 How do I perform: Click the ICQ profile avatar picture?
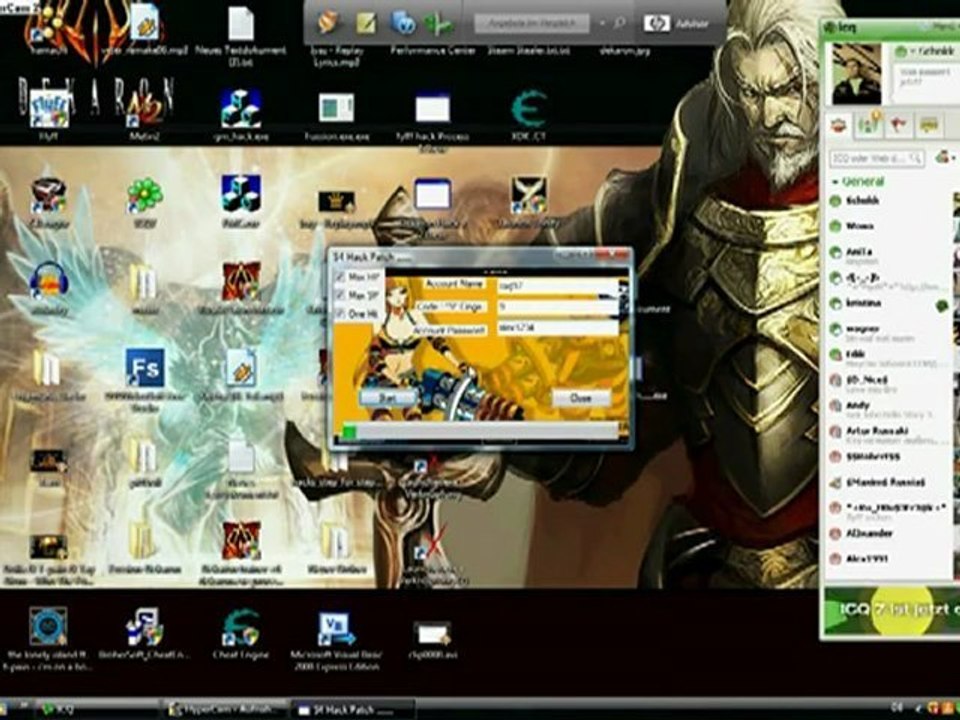(857, 73)
